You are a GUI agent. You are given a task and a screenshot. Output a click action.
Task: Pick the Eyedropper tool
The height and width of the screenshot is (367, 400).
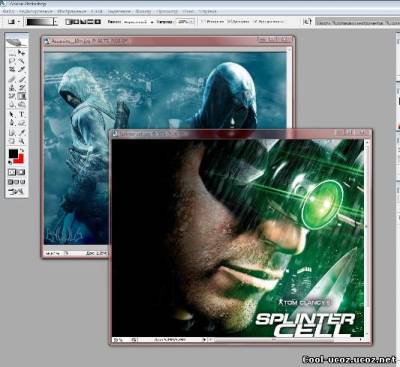pos(22,133)
